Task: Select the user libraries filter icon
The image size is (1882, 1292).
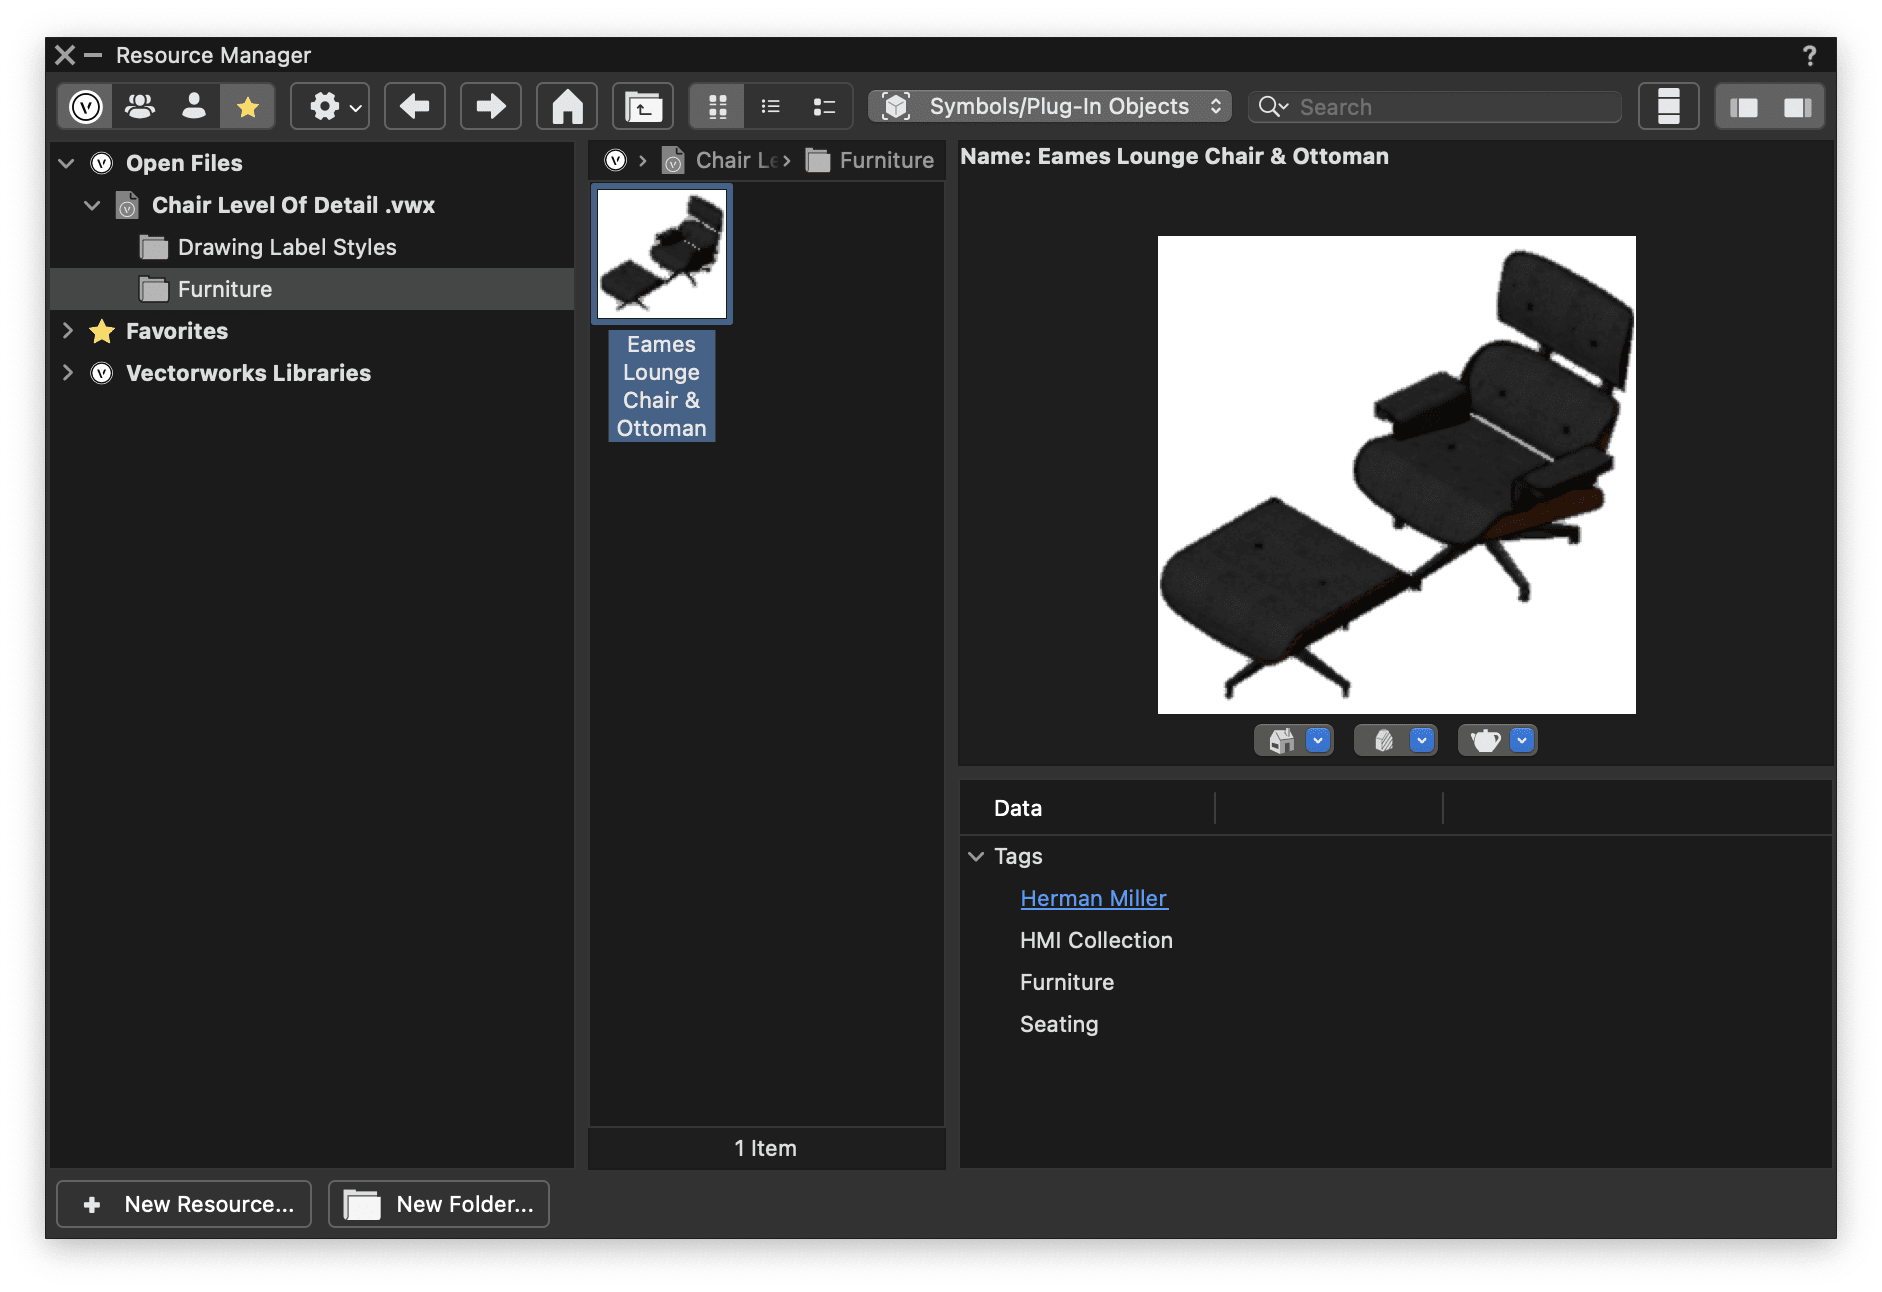Action: coord(194,106)
